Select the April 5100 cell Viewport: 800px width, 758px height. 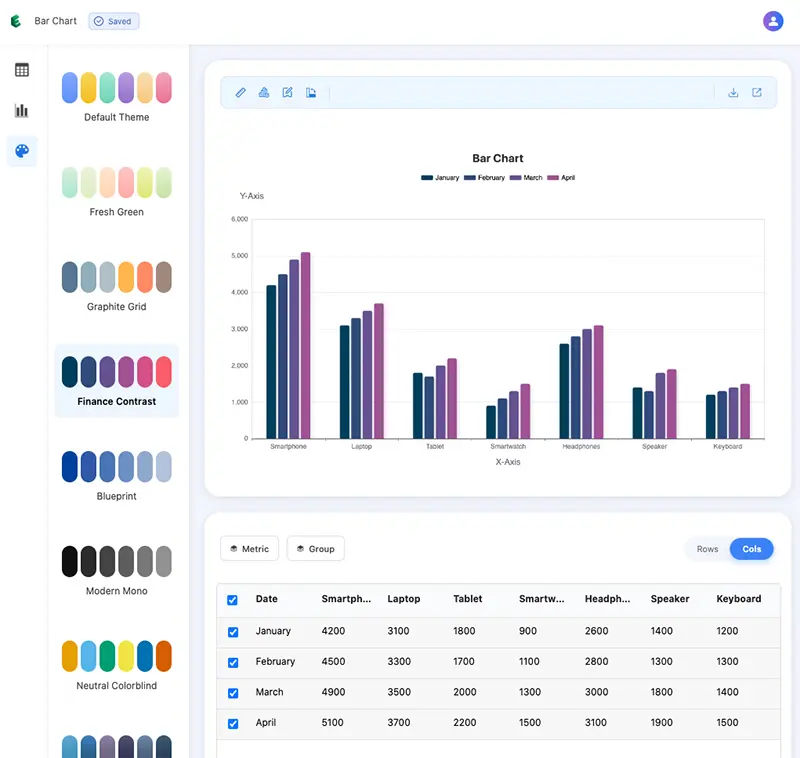tap(332, 723)
